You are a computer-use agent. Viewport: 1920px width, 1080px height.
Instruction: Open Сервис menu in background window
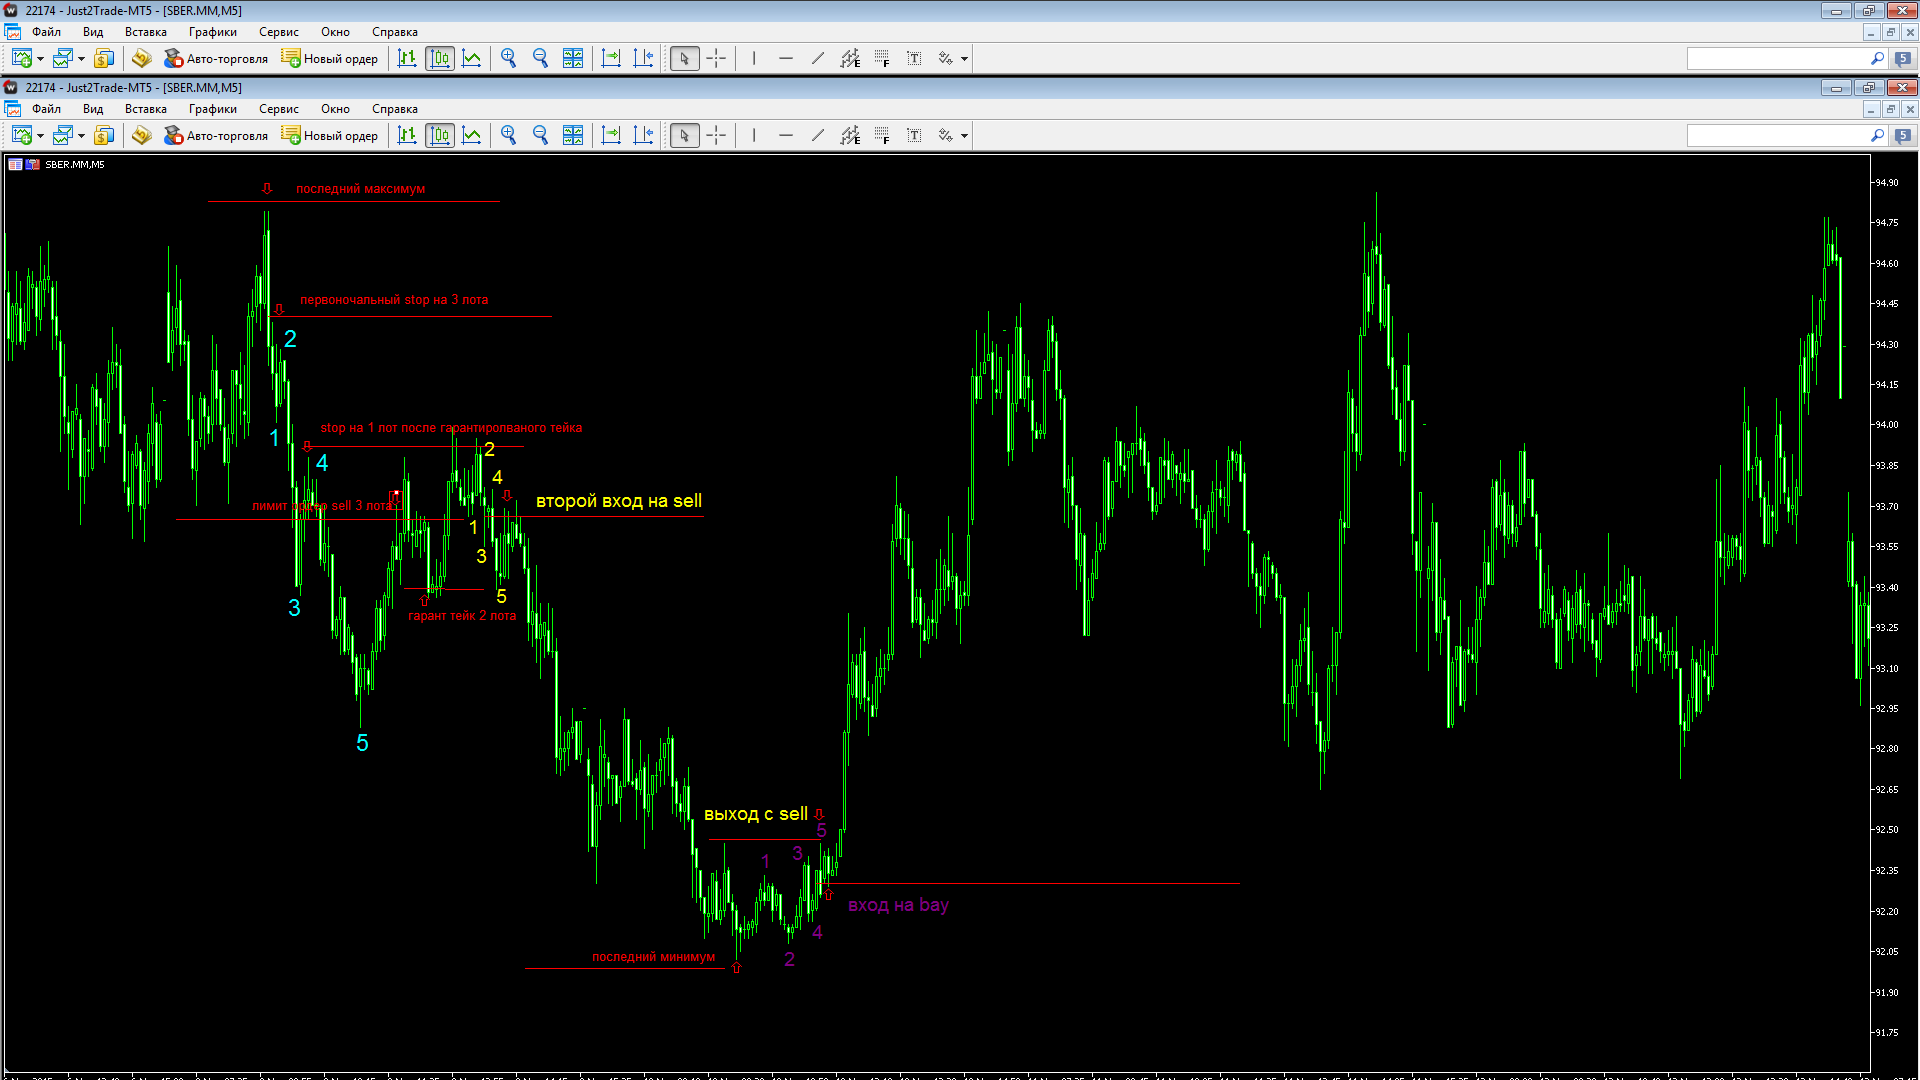pyautogui.click(x=279, y=32)
